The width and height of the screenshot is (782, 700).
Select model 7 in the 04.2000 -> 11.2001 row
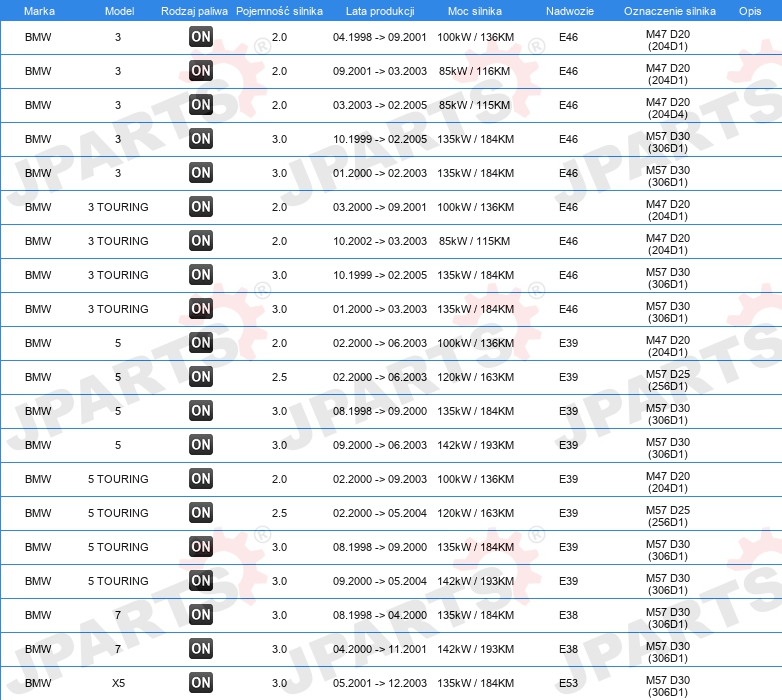point(118,649)
